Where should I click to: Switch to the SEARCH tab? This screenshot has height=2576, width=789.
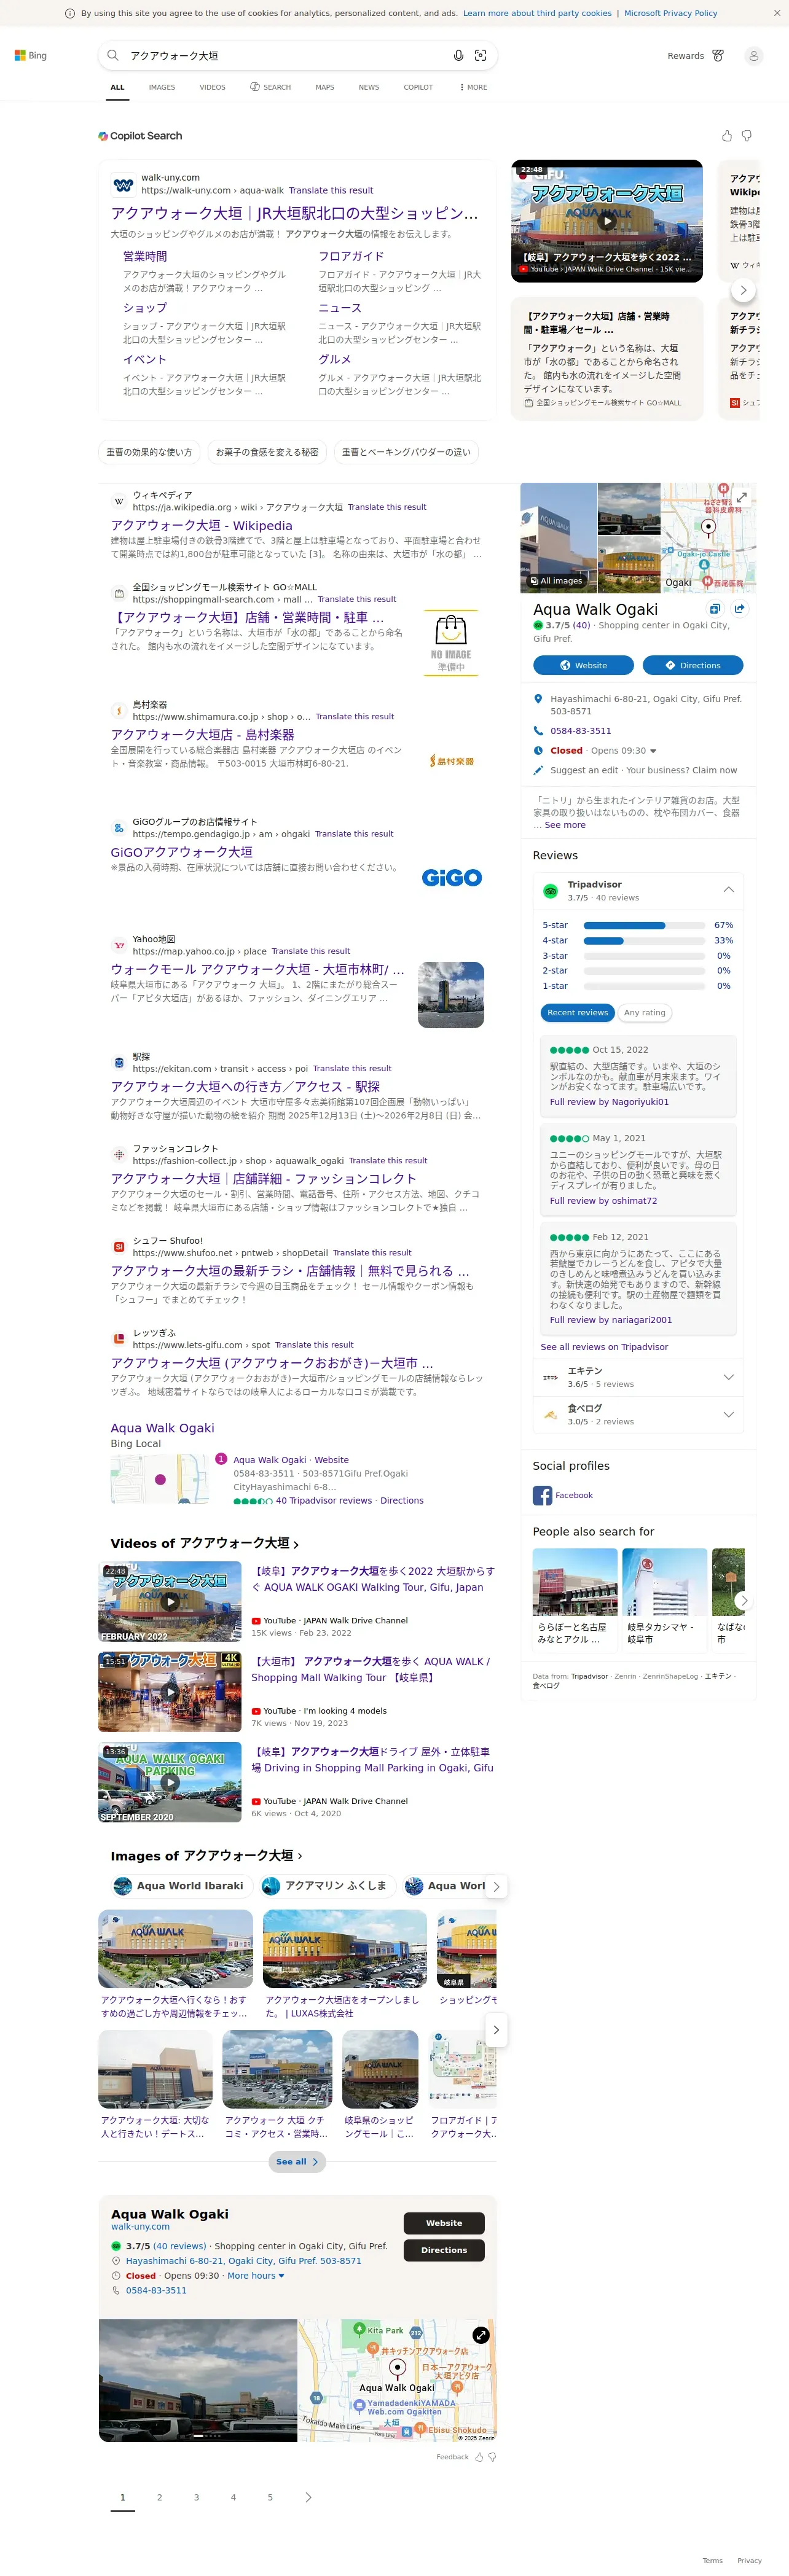coord(270,87)
